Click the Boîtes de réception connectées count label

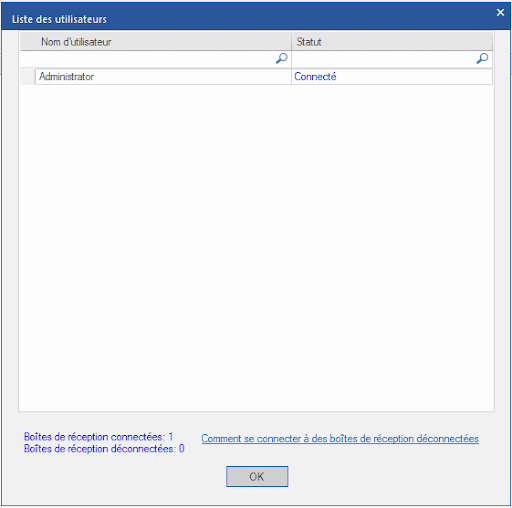pyautogui.click(x=99, y=437)
